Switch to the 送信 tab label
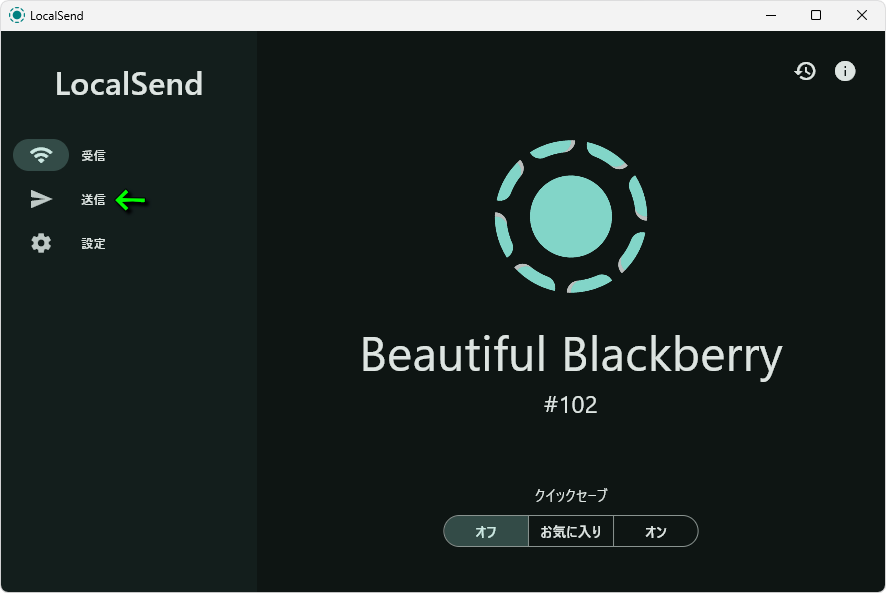Screen dimensions: 886x593 93,200
